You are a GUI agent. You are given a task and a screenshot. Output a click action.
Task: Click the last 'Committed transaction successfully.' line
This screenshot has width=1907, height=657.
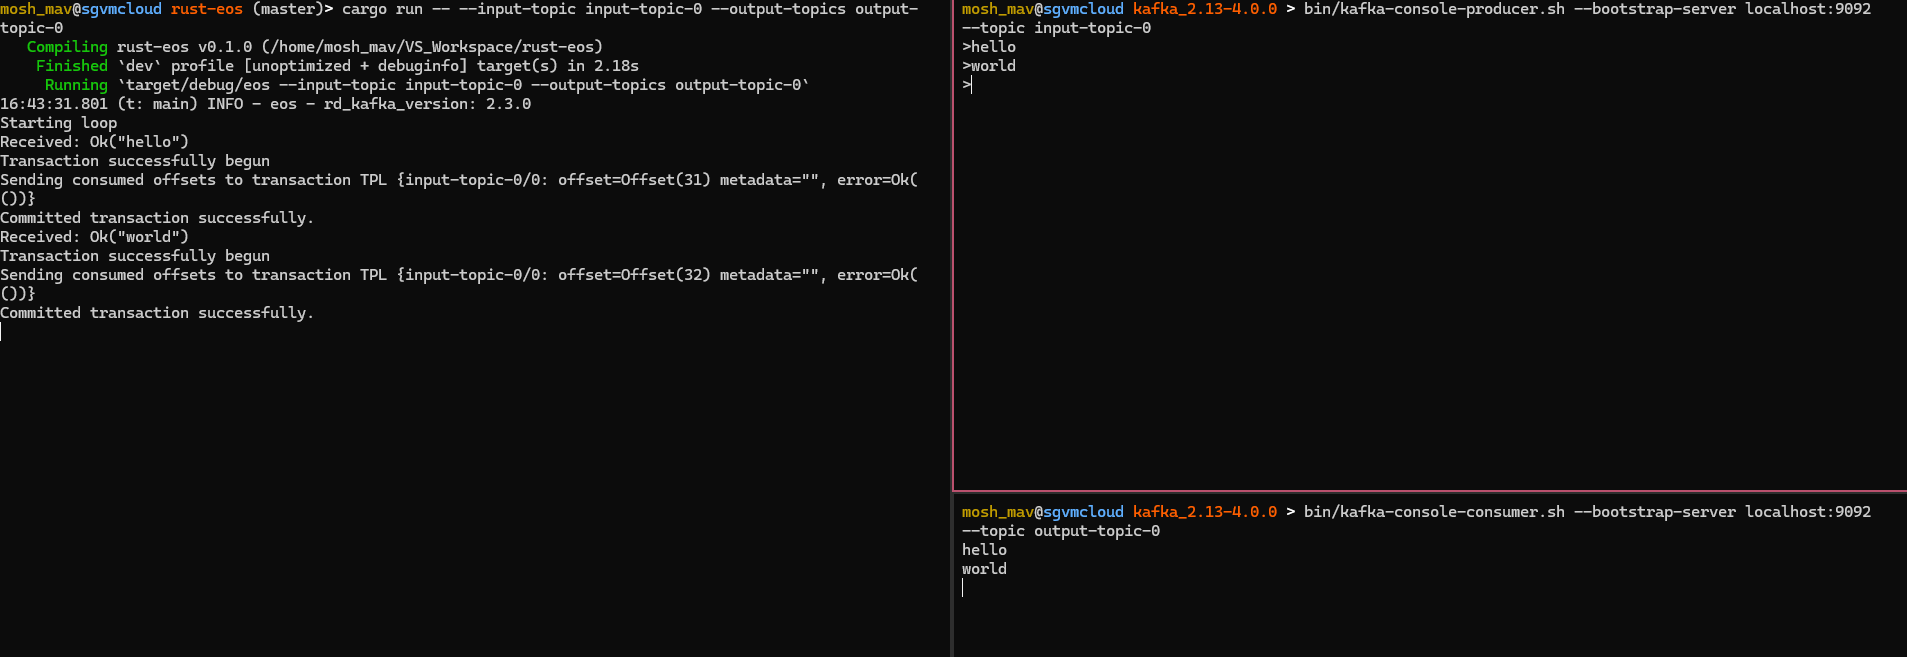point(157,313)
